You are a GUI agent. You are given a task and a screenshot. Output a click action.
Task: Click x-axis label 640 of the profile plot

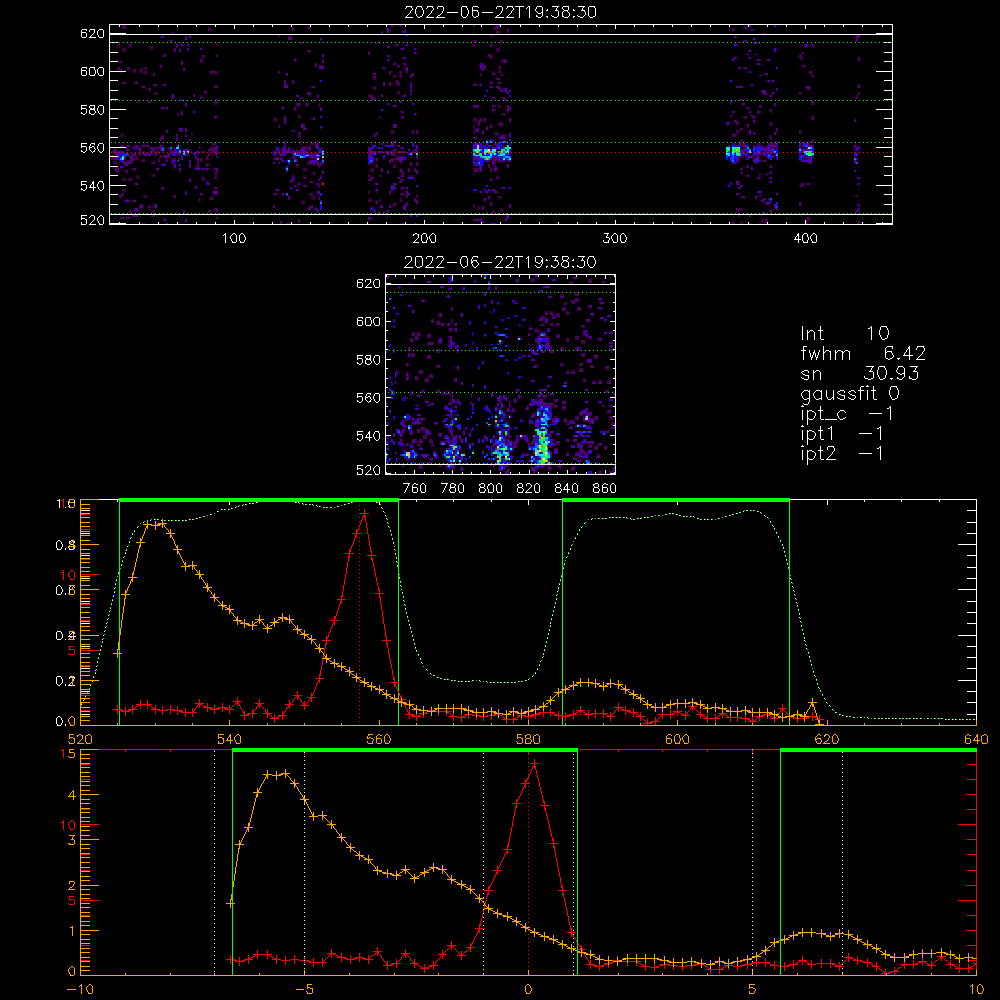(x=976, y=739)
